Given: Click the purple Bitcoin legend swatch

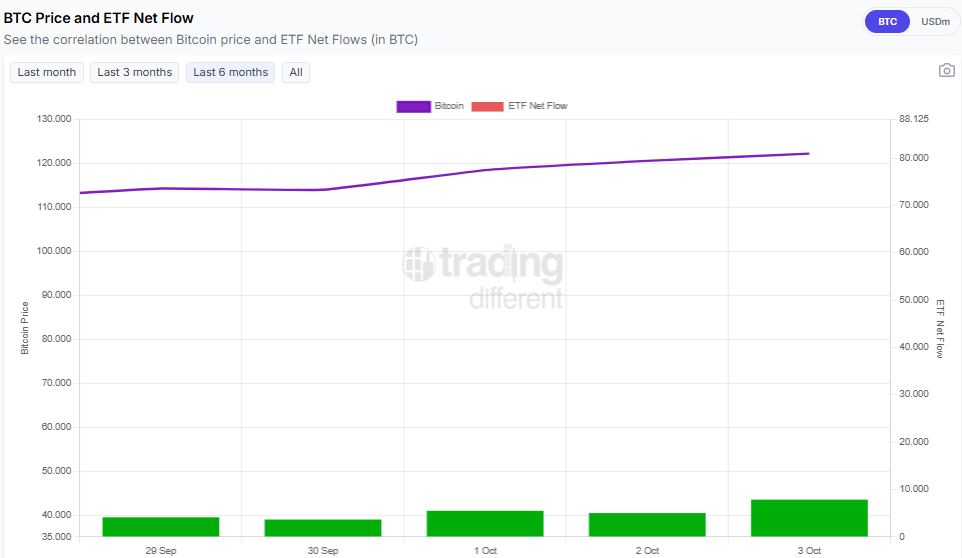Looking at the screenshot, I should pos(413,106).
